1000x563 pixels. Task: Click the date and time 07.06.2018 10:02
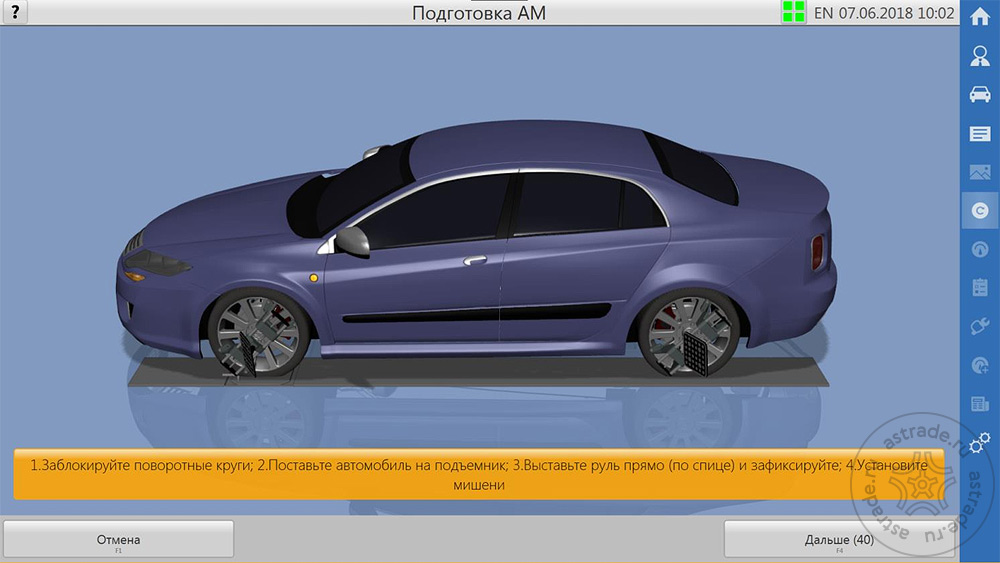point(897,13)
